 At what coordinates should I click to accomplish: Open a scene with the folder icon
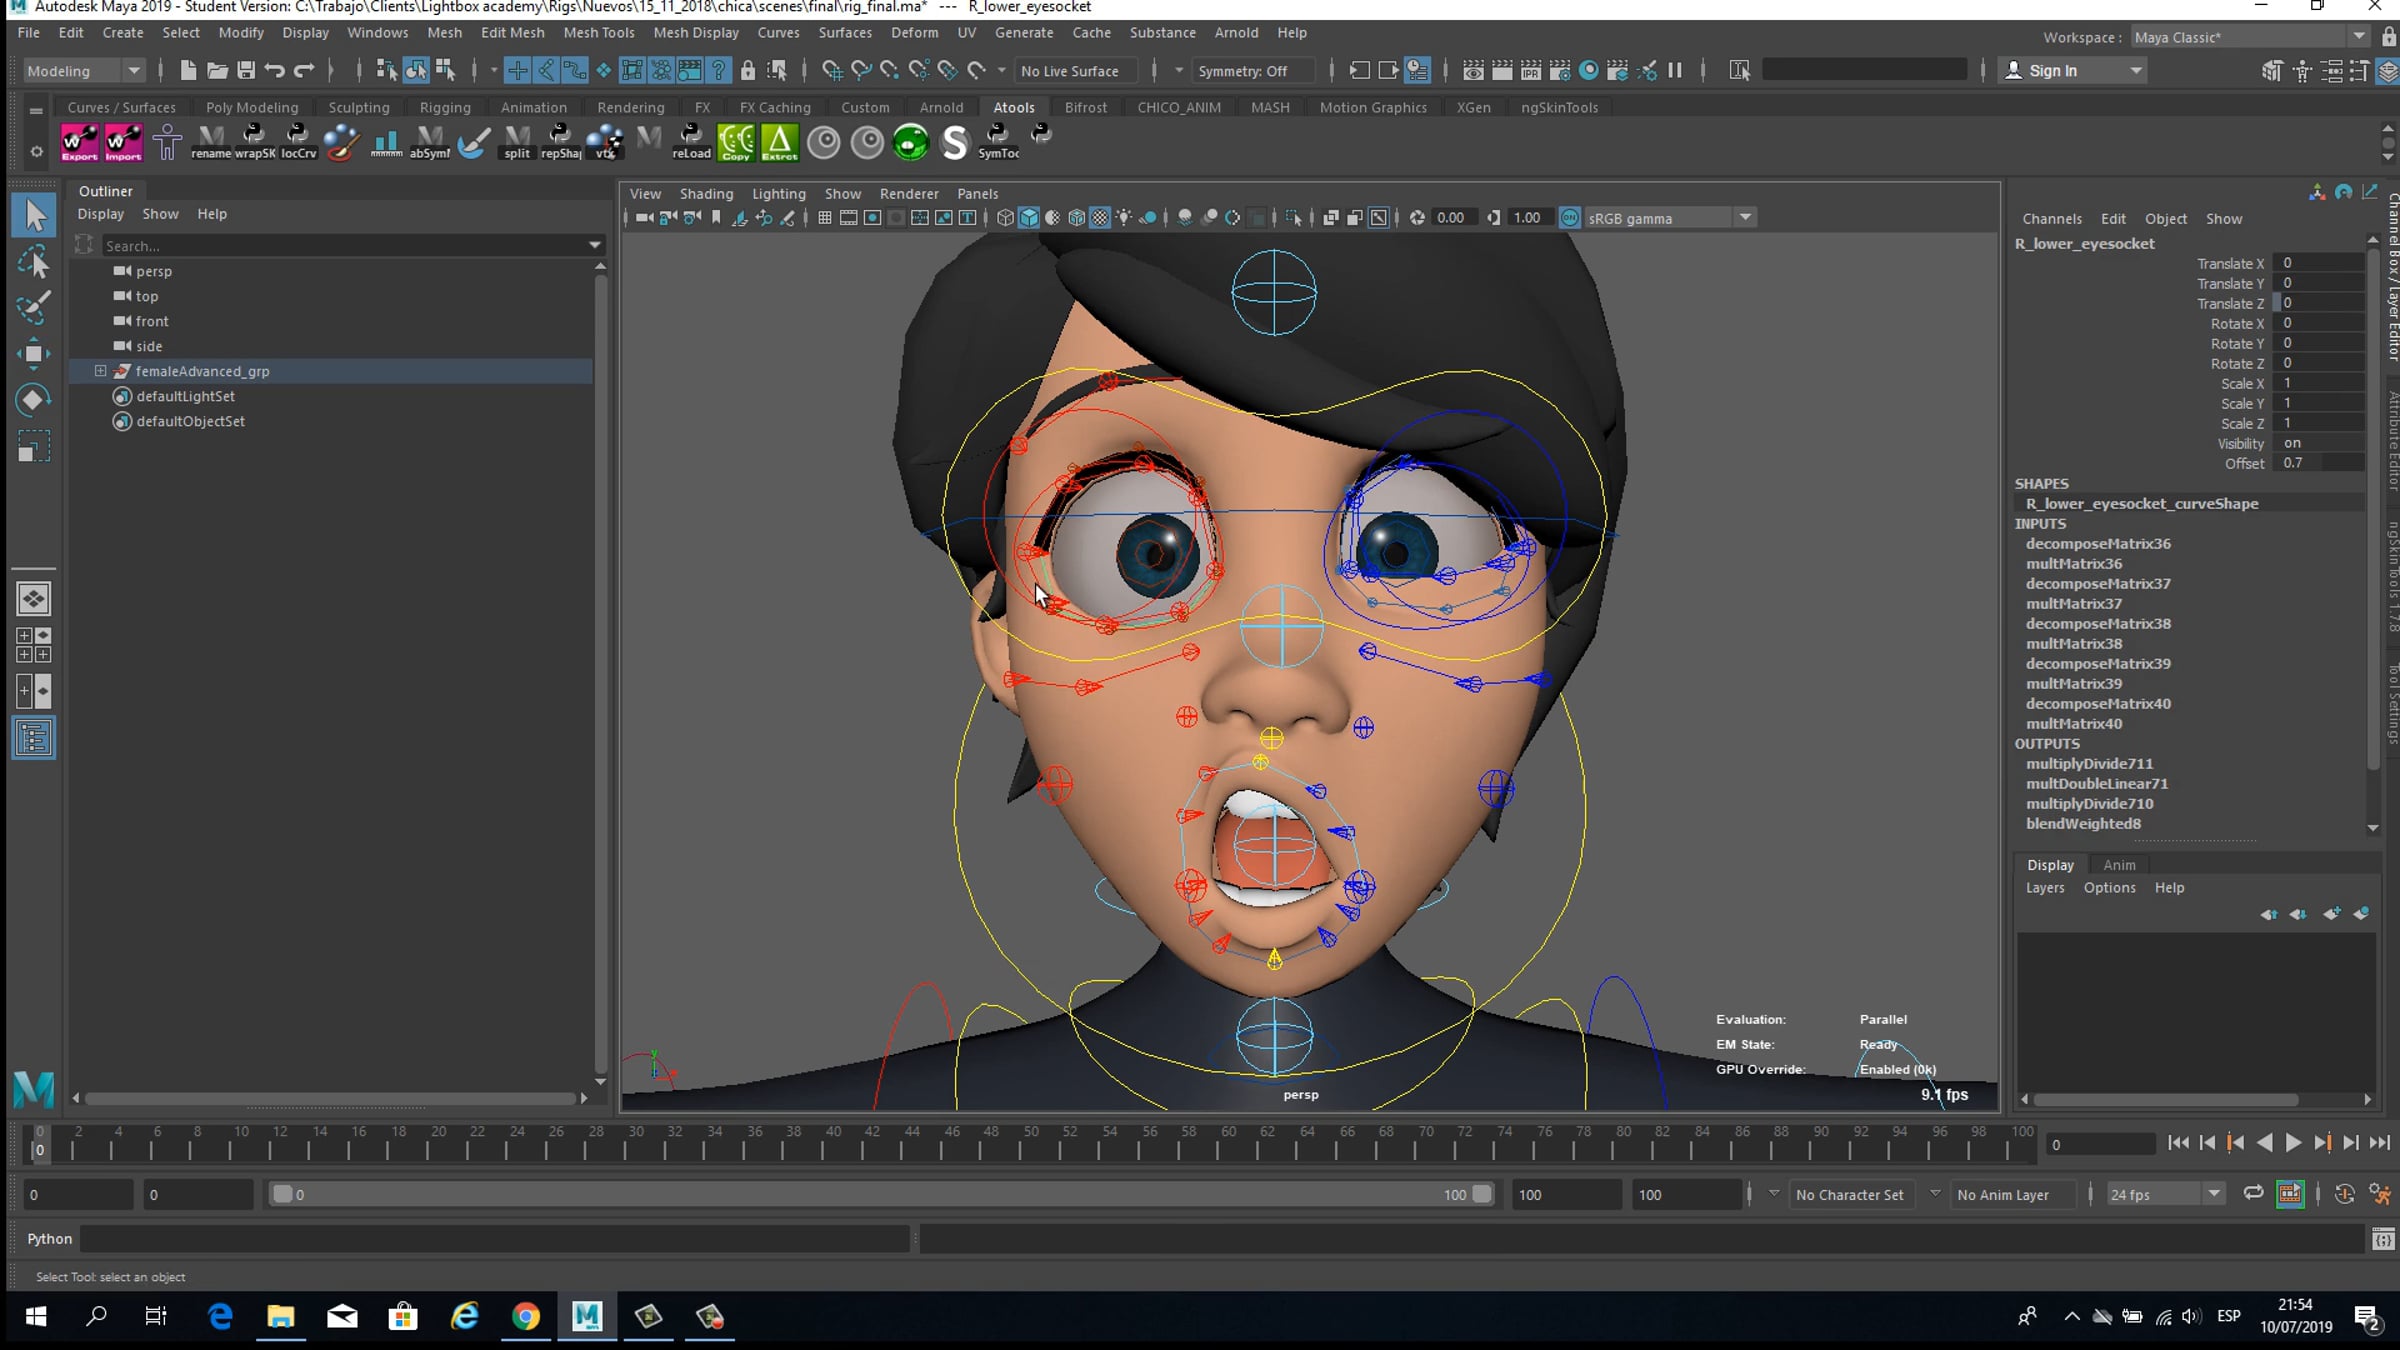pyautogui.click(x=217, y=70)
